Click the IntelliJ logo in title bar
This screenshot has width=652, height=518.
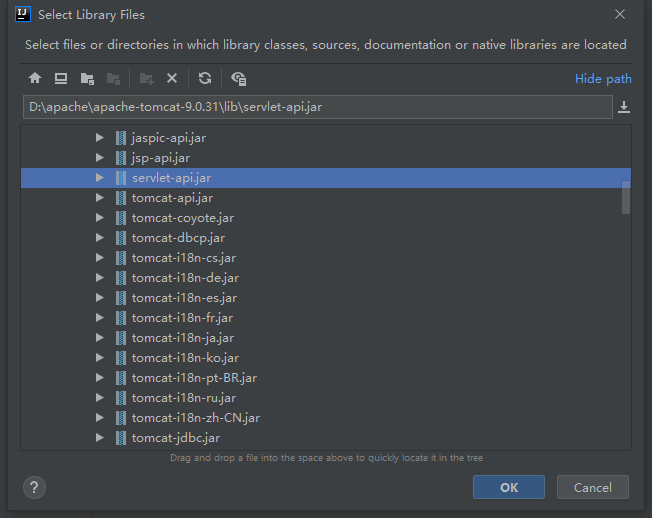click(23, 15)
